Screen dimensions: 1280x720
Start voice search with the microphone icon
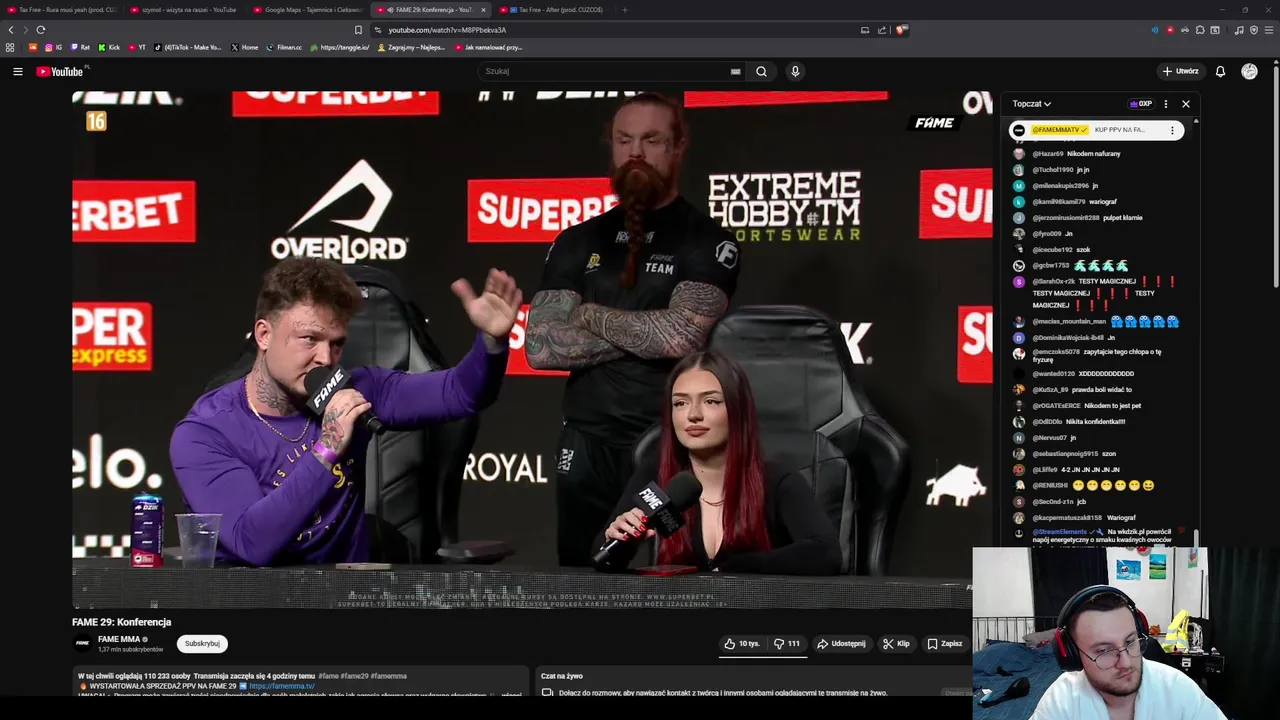click(795, 71)
